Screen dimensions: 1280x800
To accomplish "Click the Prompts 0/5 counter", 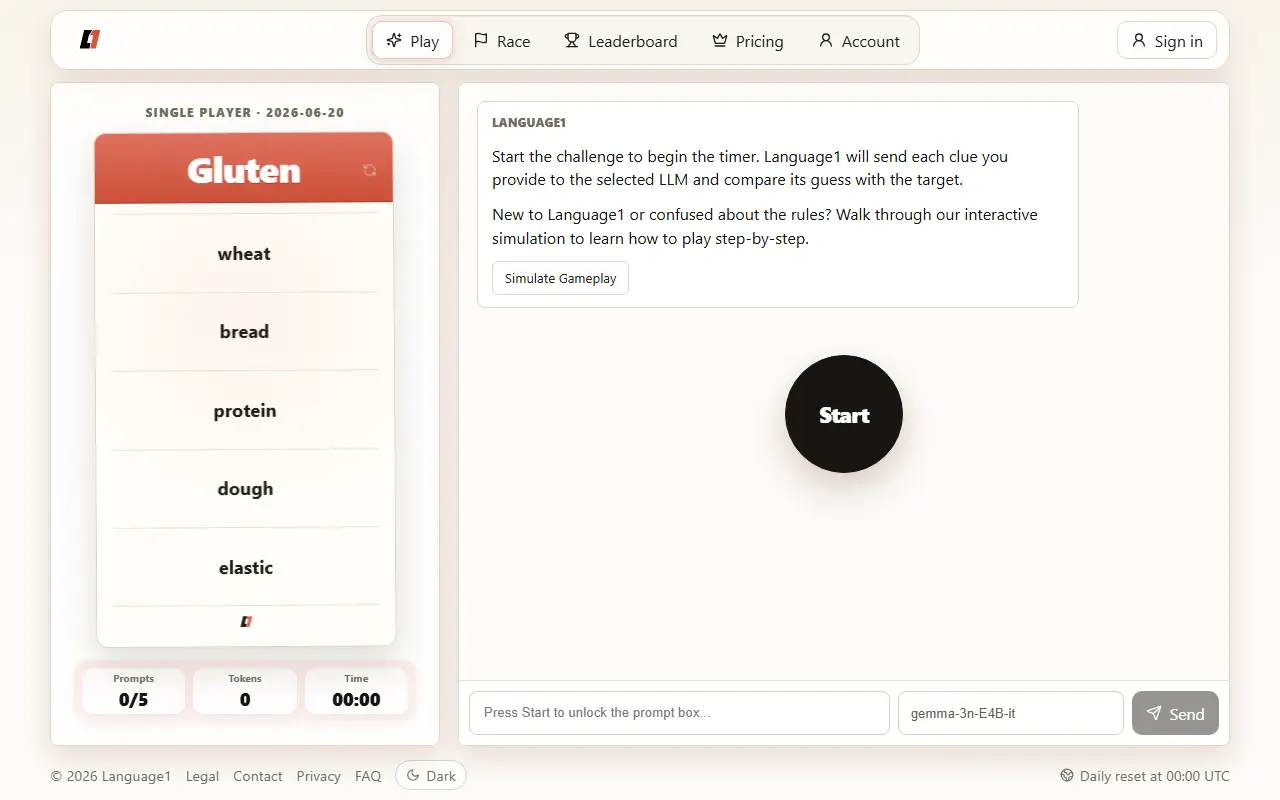I will tap(133, 691).
